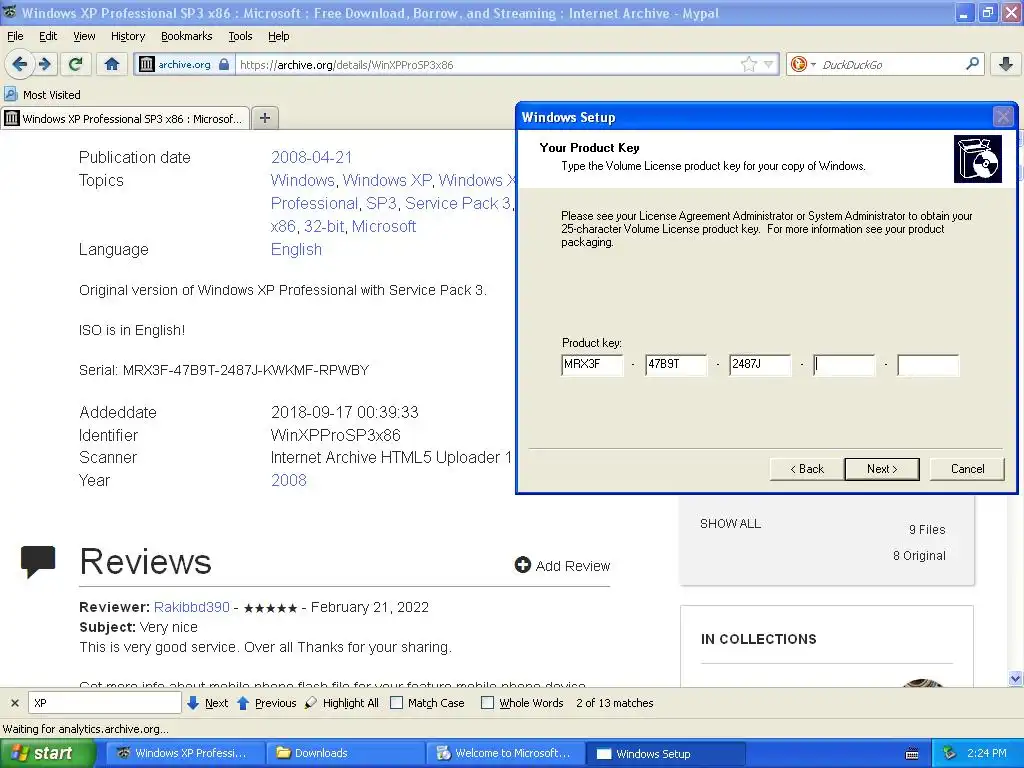1024x768 pixels.
Task: Click SHOW ALL in the download options
Action: coord(730,524)
